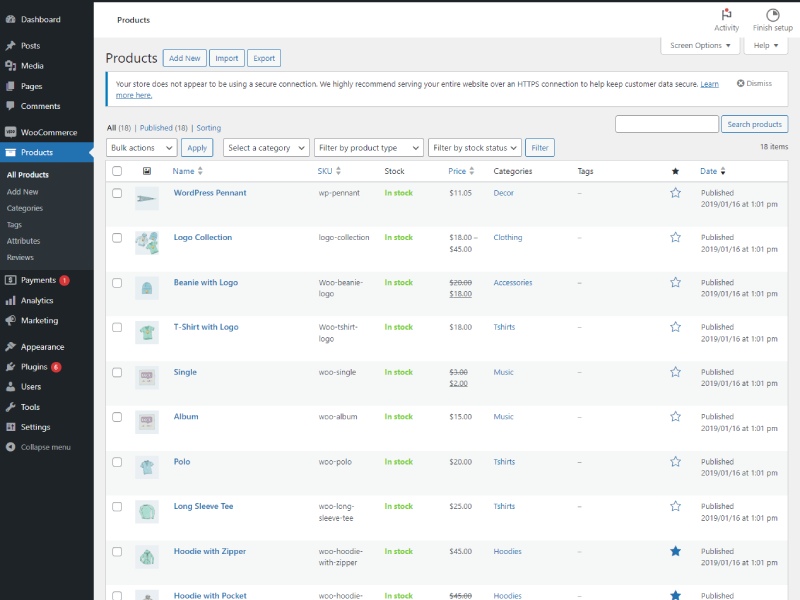Sort by the image thumbnail column icon
The width and height of the screenshot is (800, 600).
[x=147, y=171]
